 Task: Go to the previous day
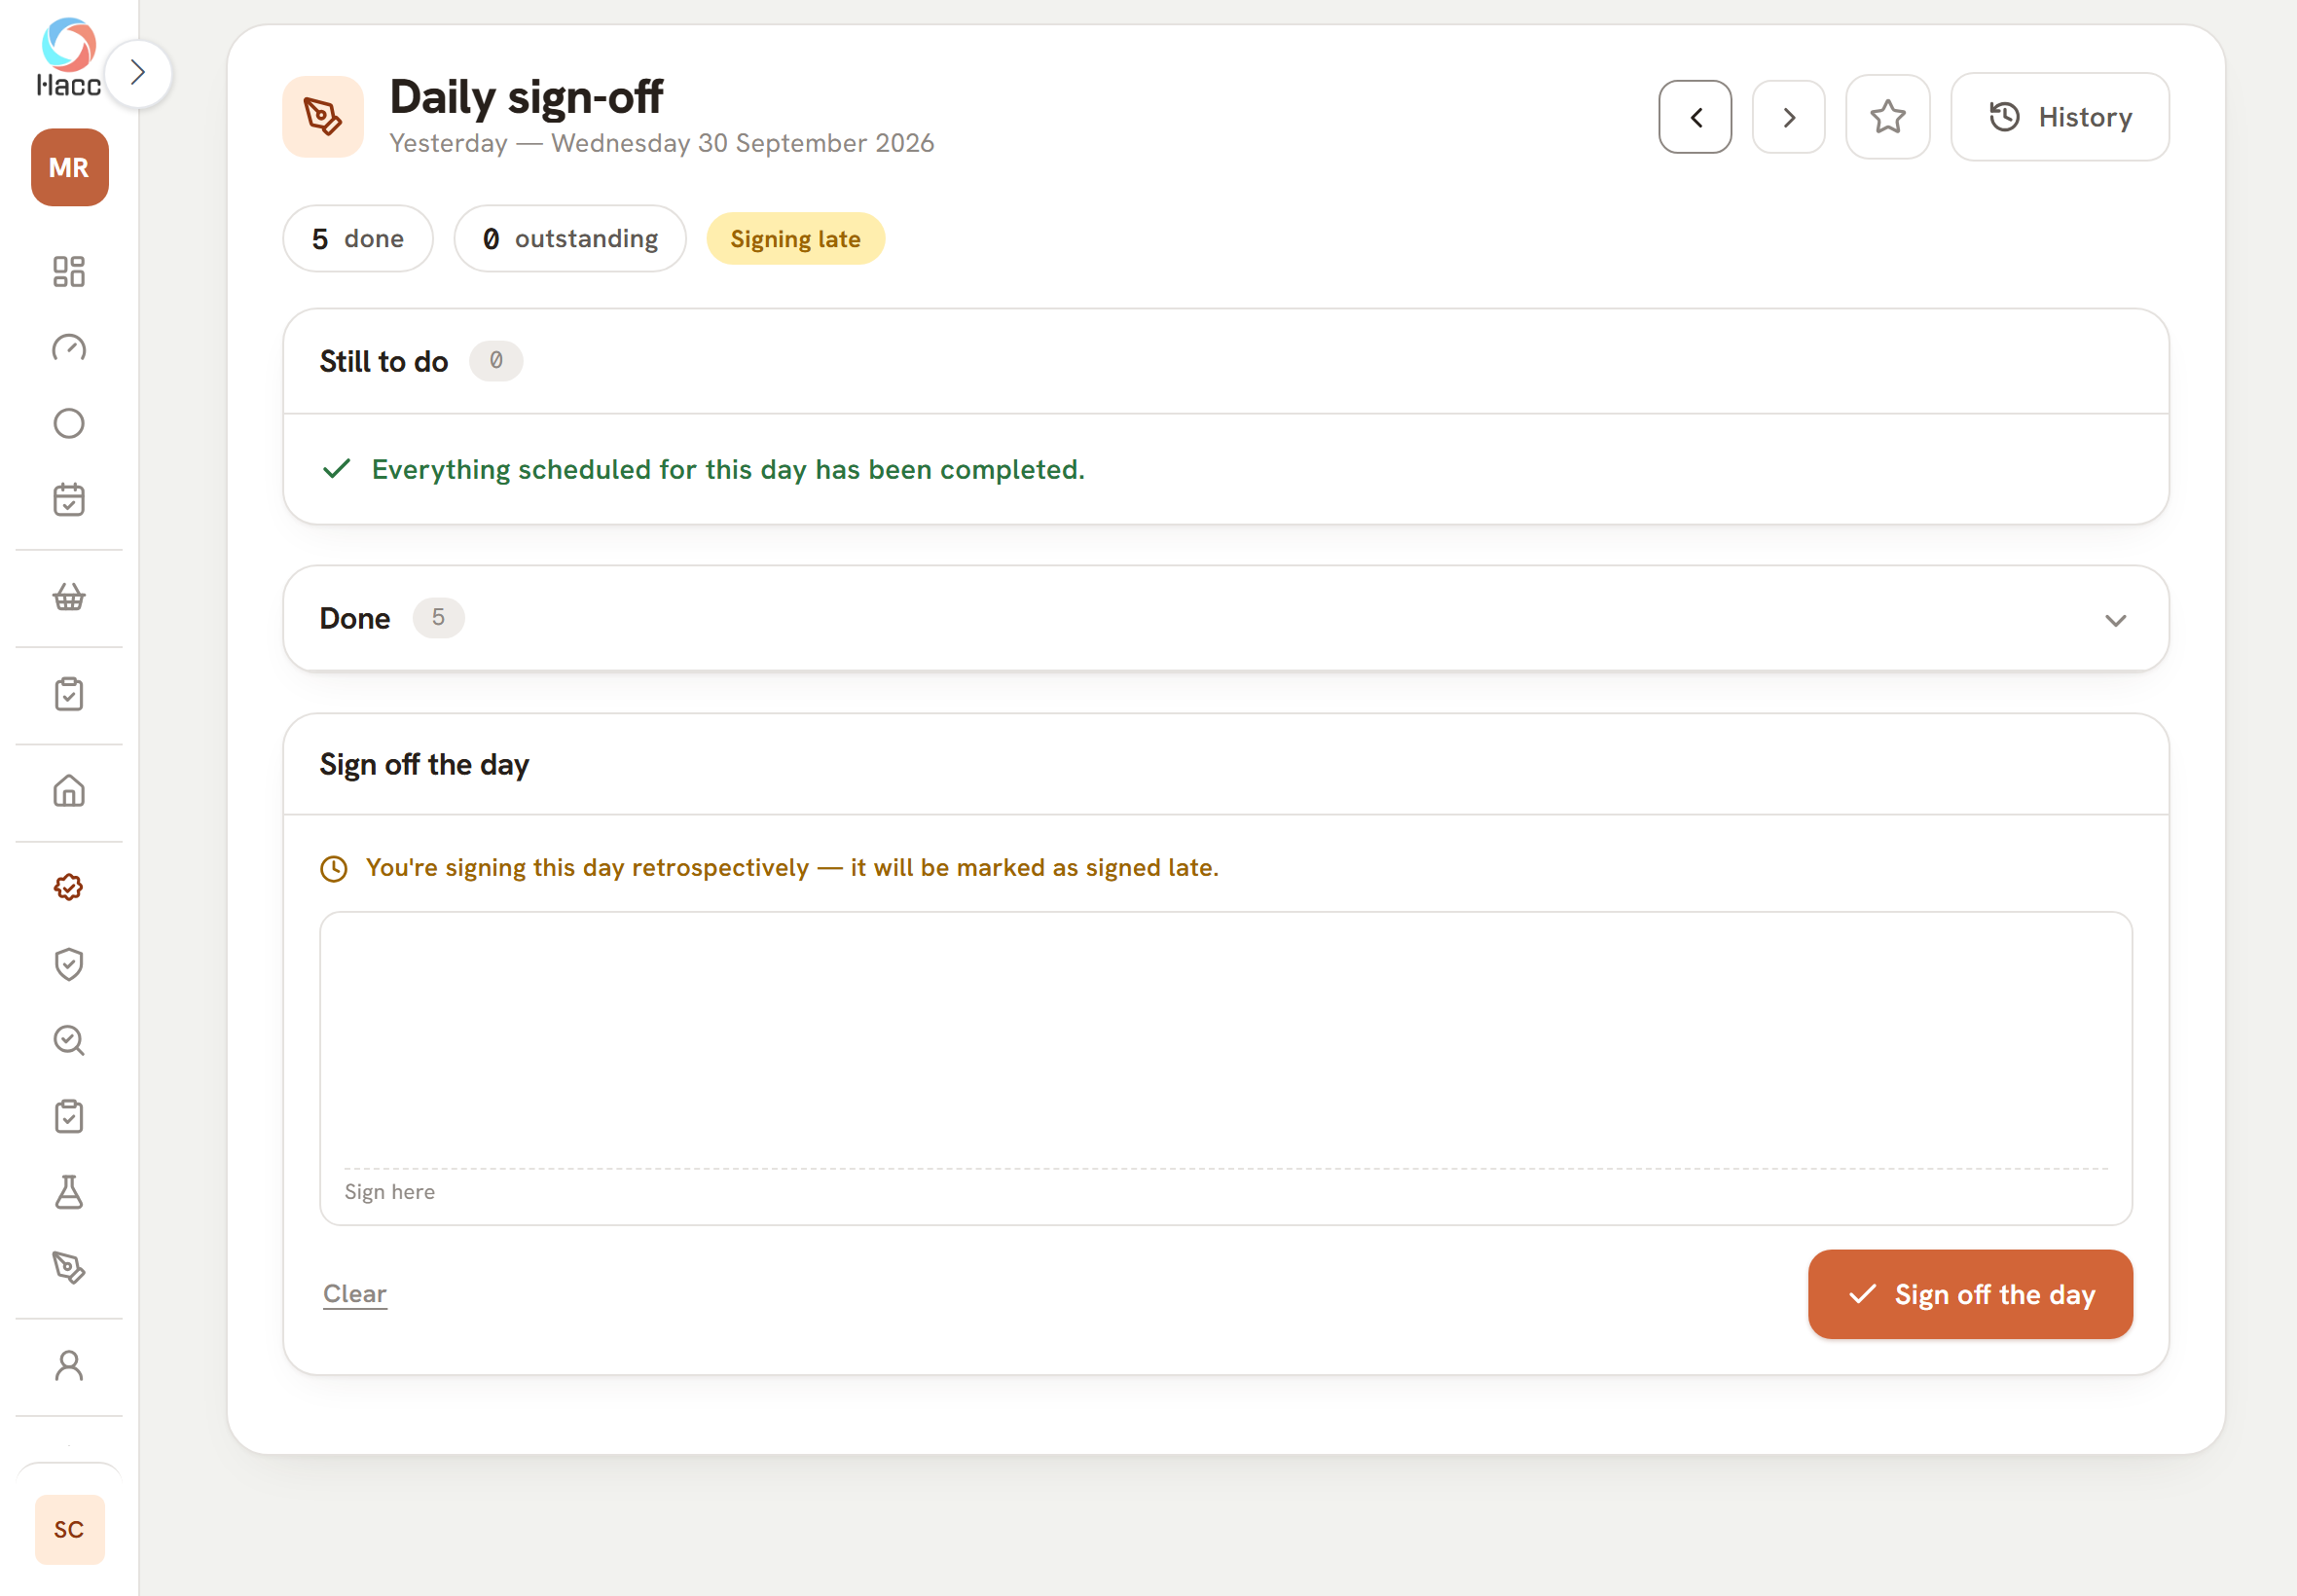pyautogui.click(x=1695, y=117)
